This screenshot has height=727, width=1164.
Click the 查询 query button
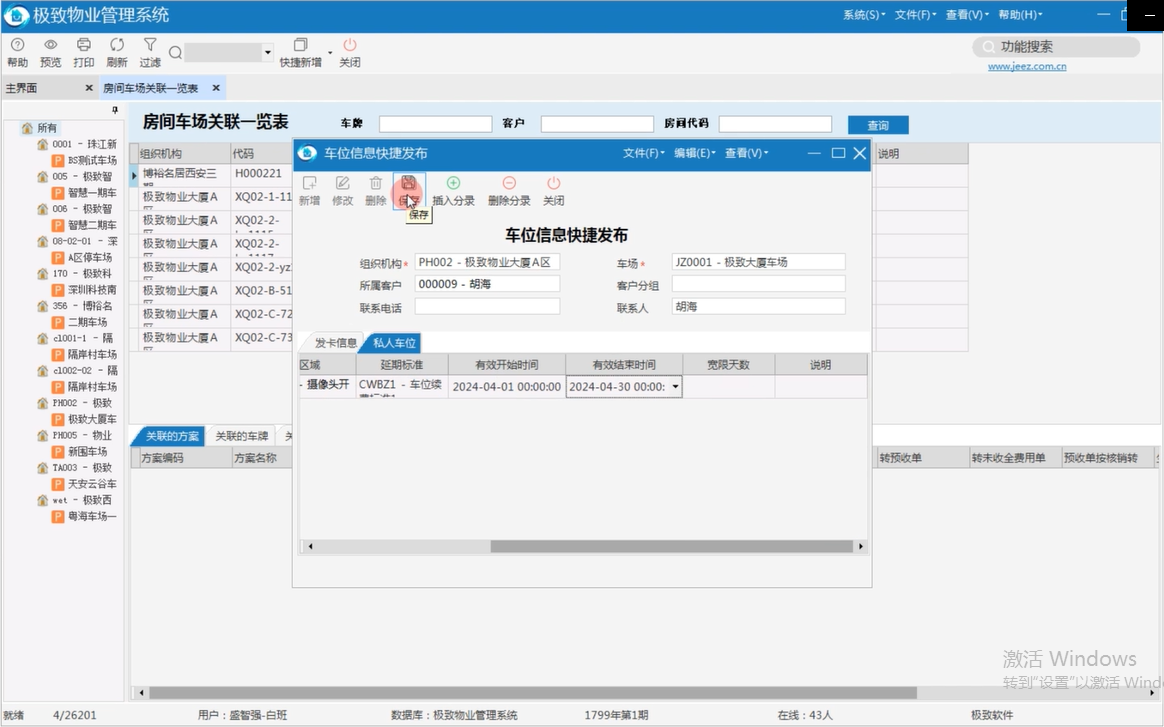pyautogui.click(x=878, y=125)
